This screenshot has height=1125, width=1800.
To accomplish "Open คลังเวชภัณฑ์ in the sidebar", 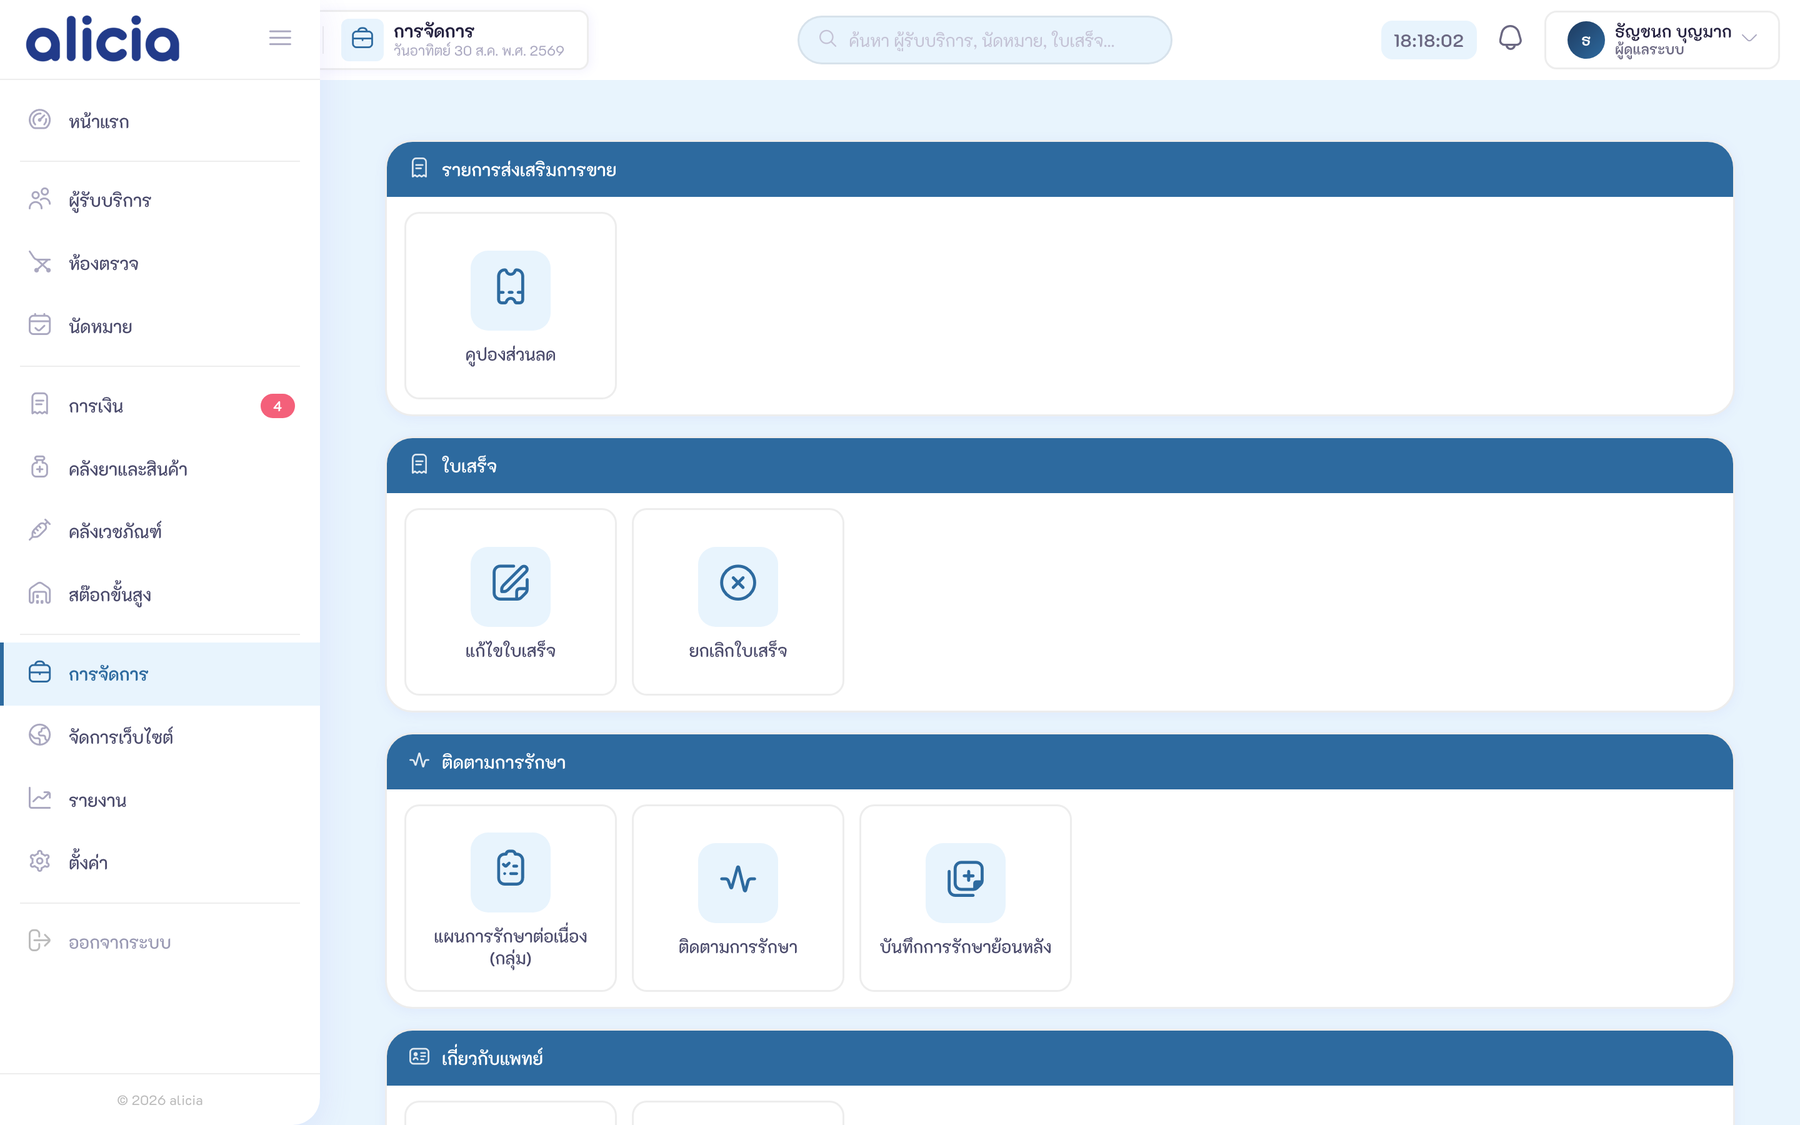I will click(x=160, y=531).
